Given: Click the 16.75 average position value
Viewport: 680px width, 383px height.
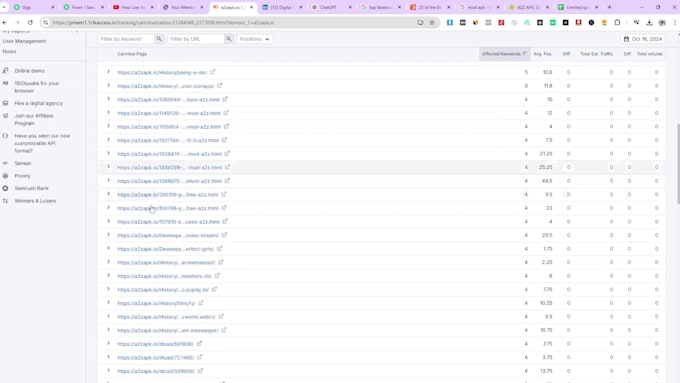Looking at the screenshot, I should pyautogui.click(x=546, y=330).
